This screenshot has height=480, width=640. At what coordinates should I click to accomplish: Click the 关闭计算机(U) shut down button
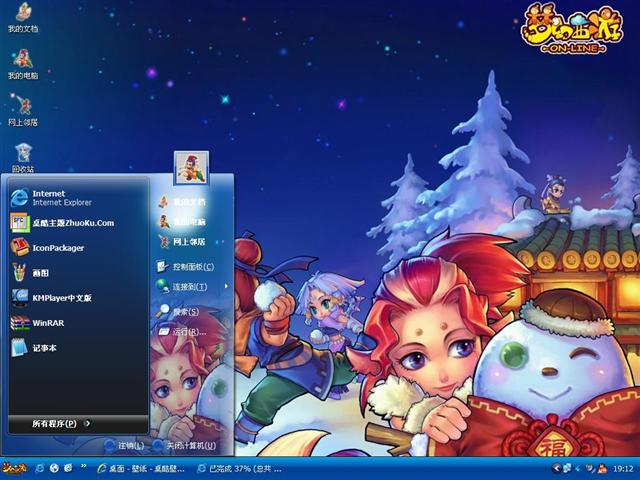pos(184,445)
